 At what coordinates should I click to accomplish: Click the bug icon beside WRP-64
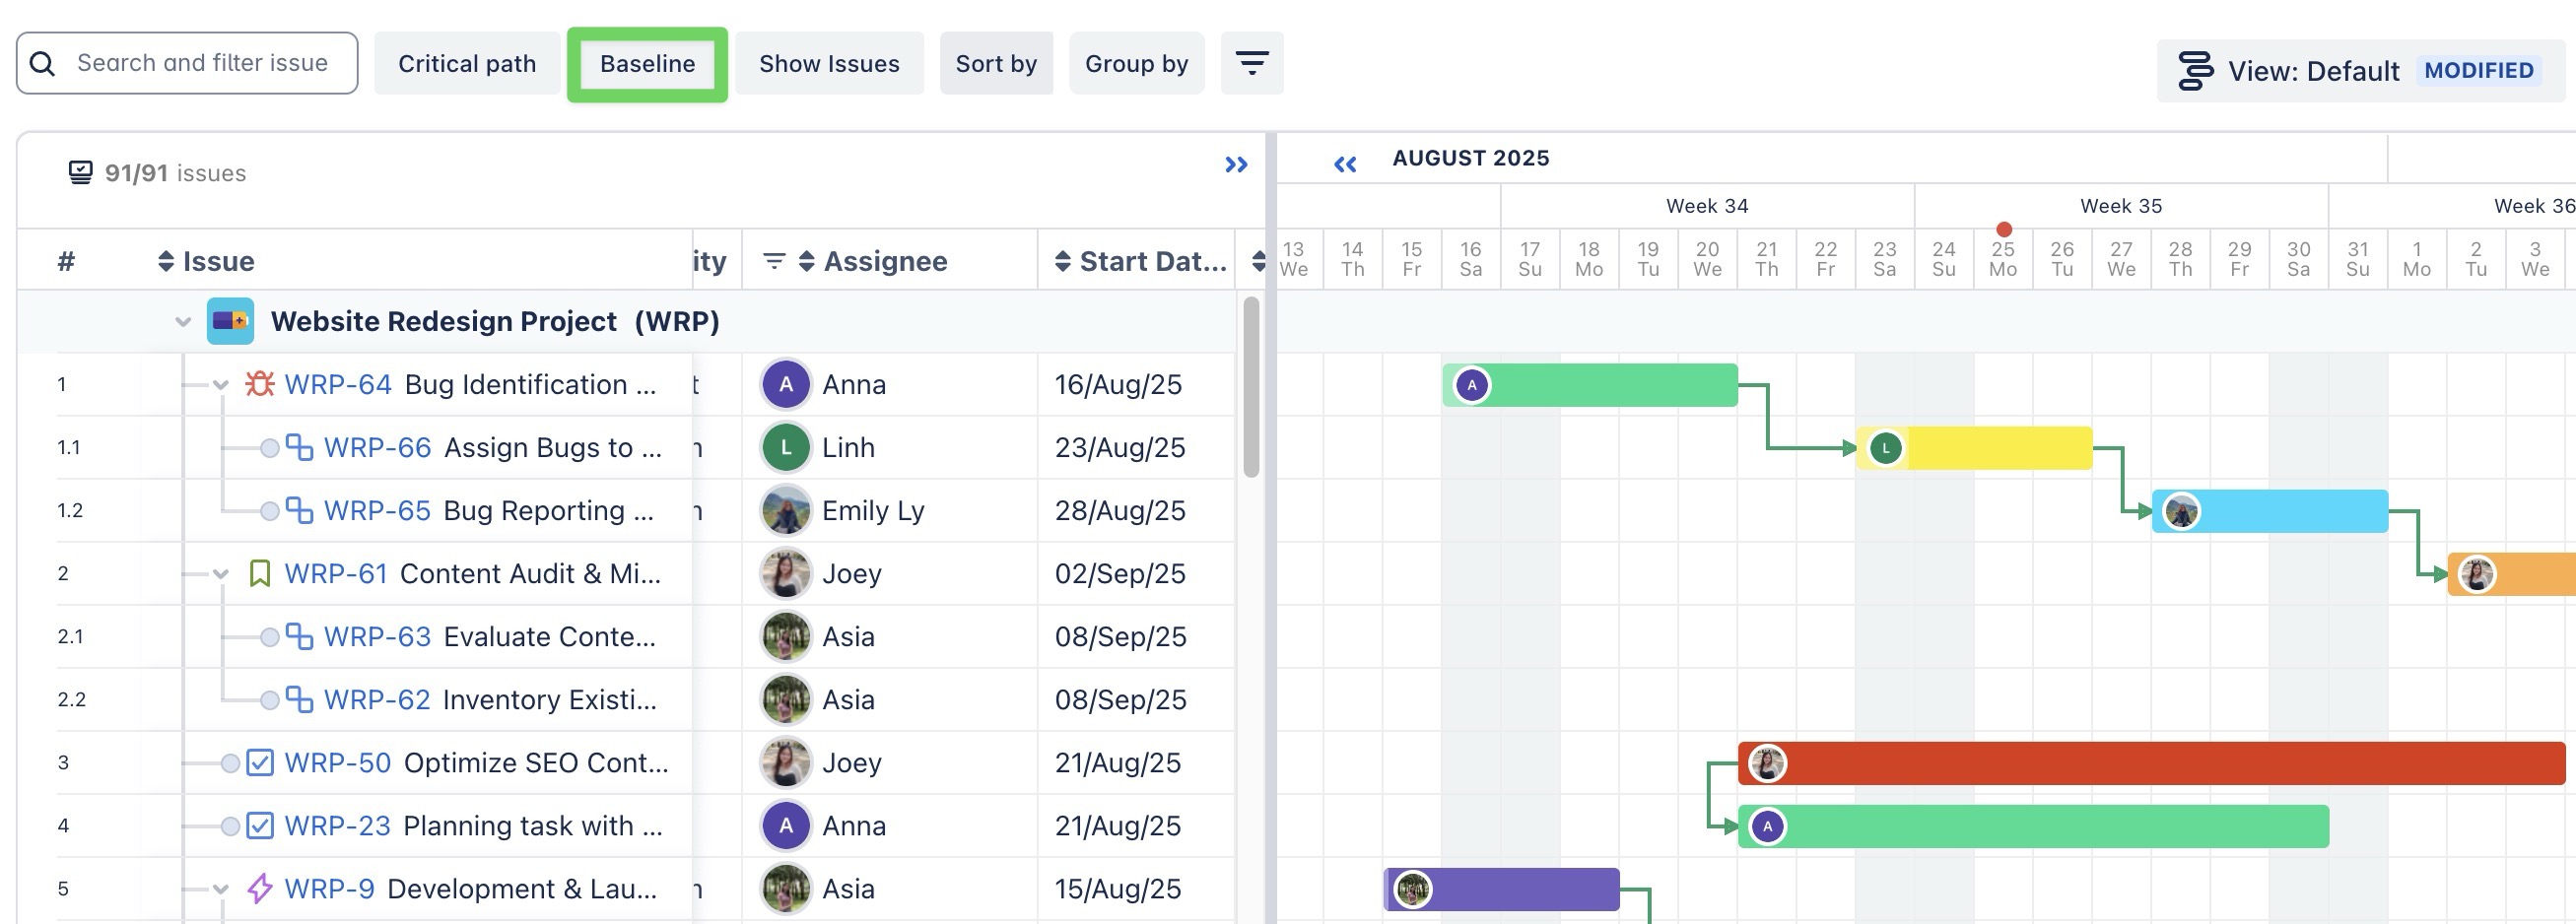(260, 384)
